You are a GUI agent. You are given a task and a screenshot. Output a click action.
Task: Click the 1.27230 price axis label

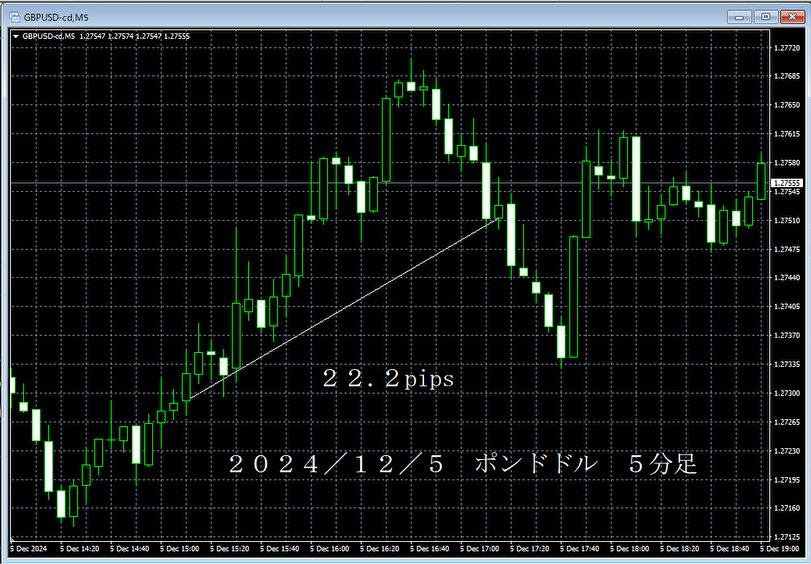click(786, 451)
